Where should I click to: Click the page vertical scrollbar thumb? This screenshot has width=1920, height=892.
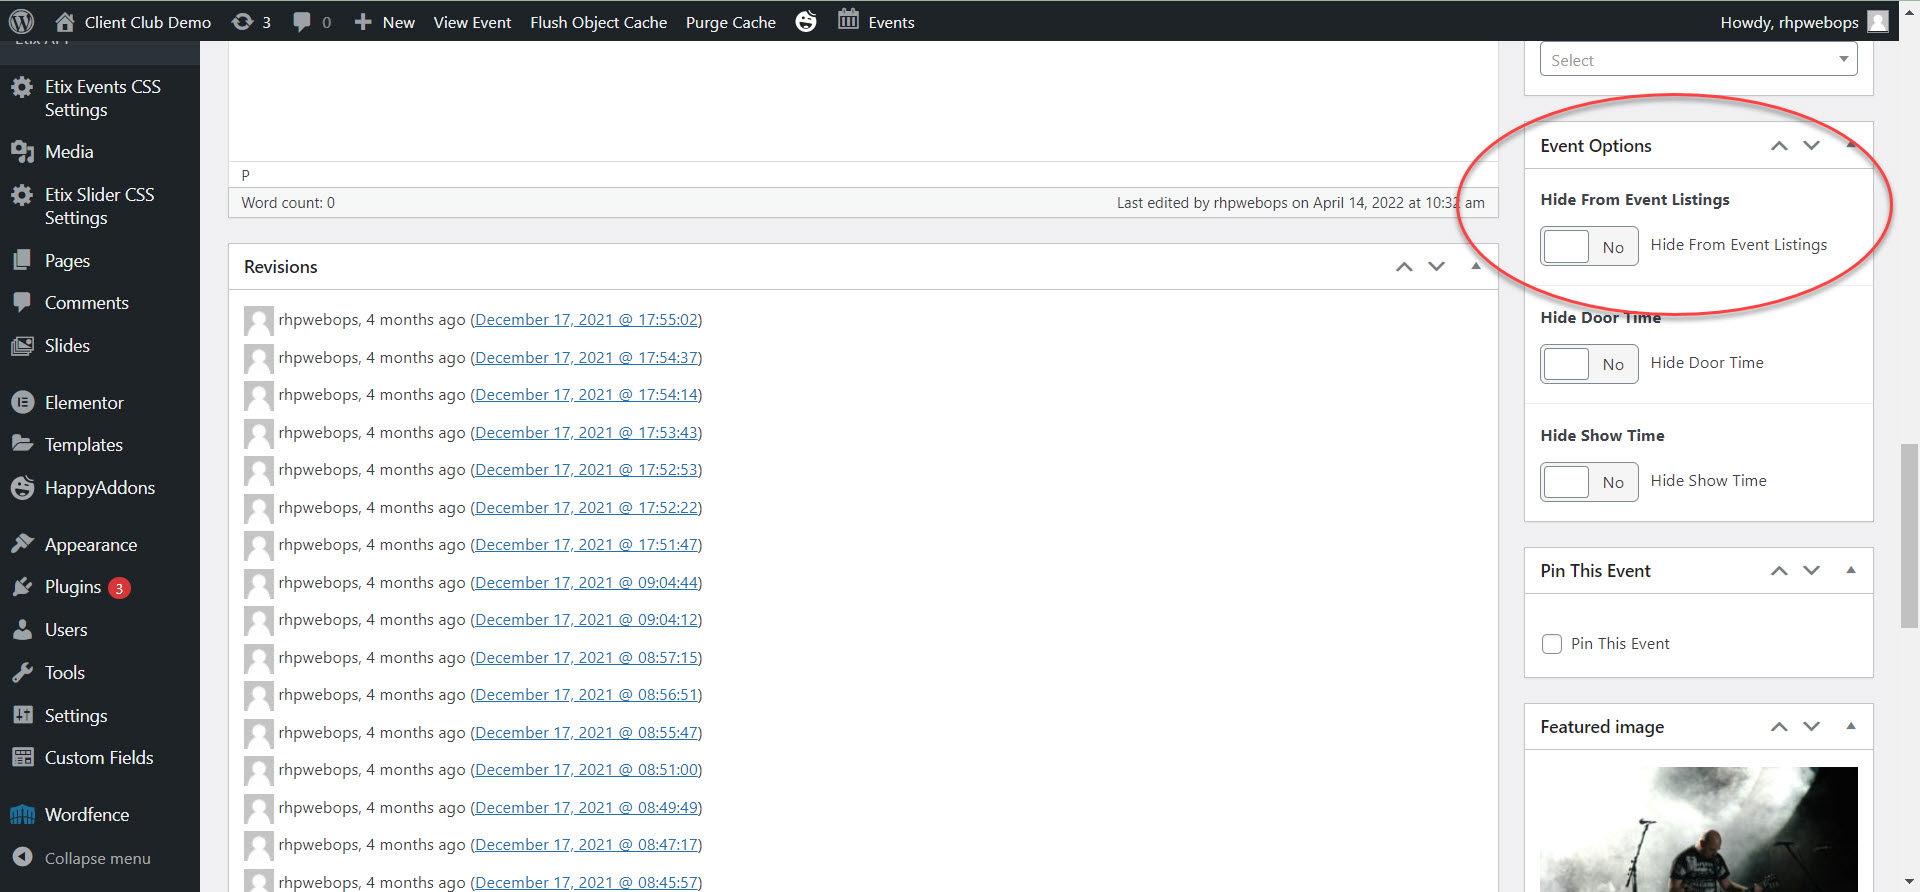(1909, 535)
